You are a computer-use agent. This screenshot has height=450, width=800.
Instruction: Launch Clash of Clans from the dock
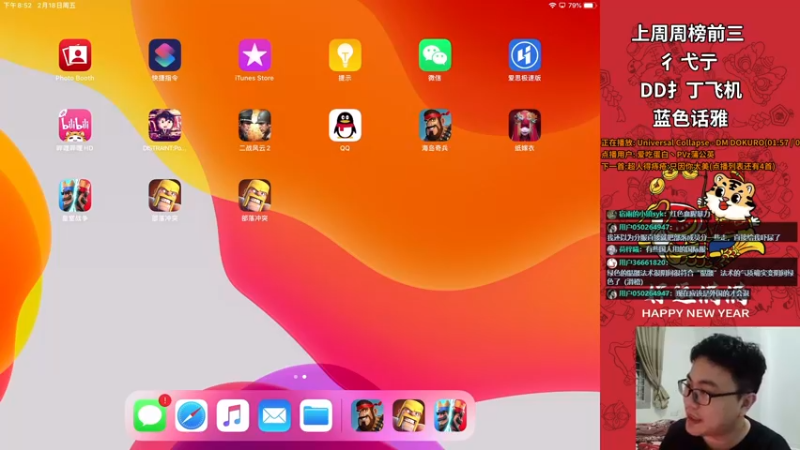click(409, 415)
